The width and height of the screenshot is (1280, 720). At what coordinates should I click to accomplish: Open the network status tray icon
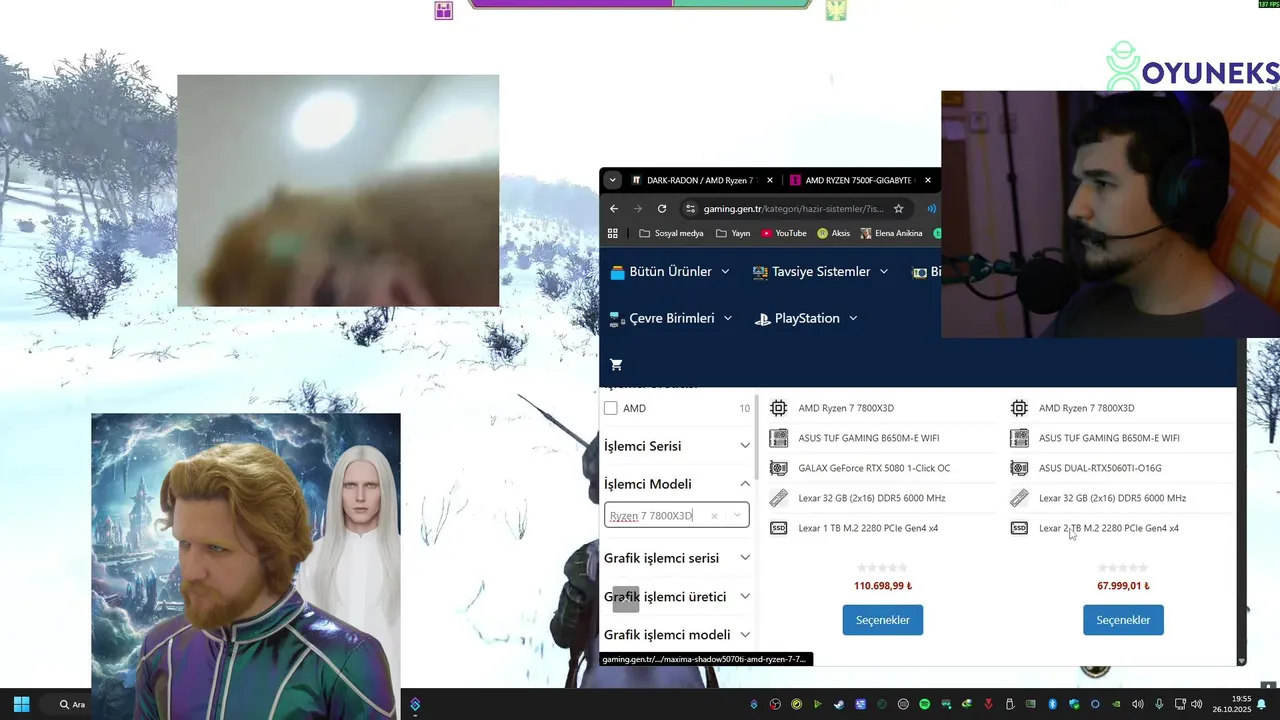[x=1180, y=704]
